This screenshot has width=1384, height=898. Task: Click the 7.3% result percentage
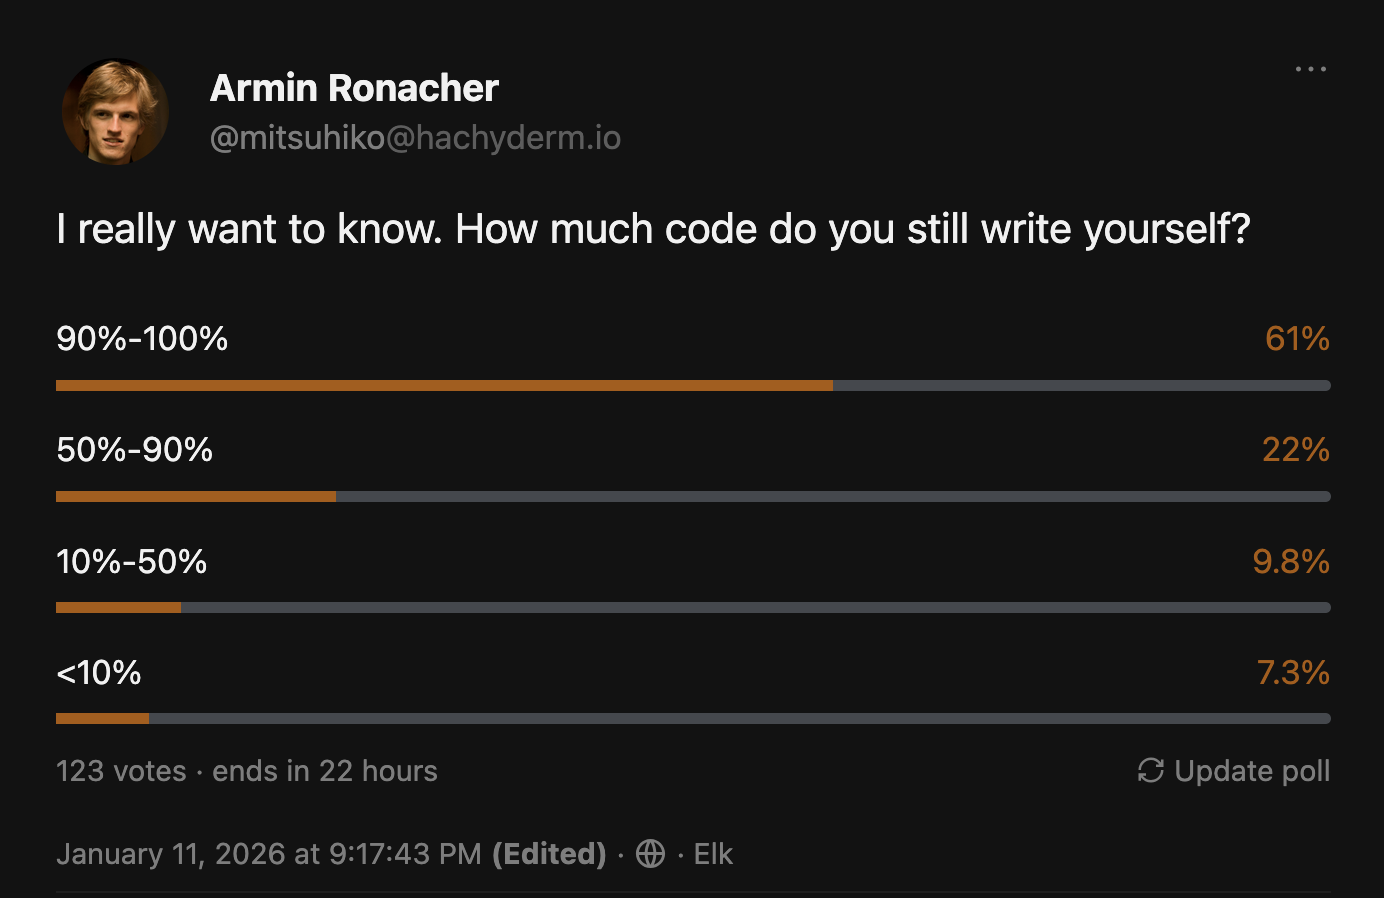[1293, 673]
